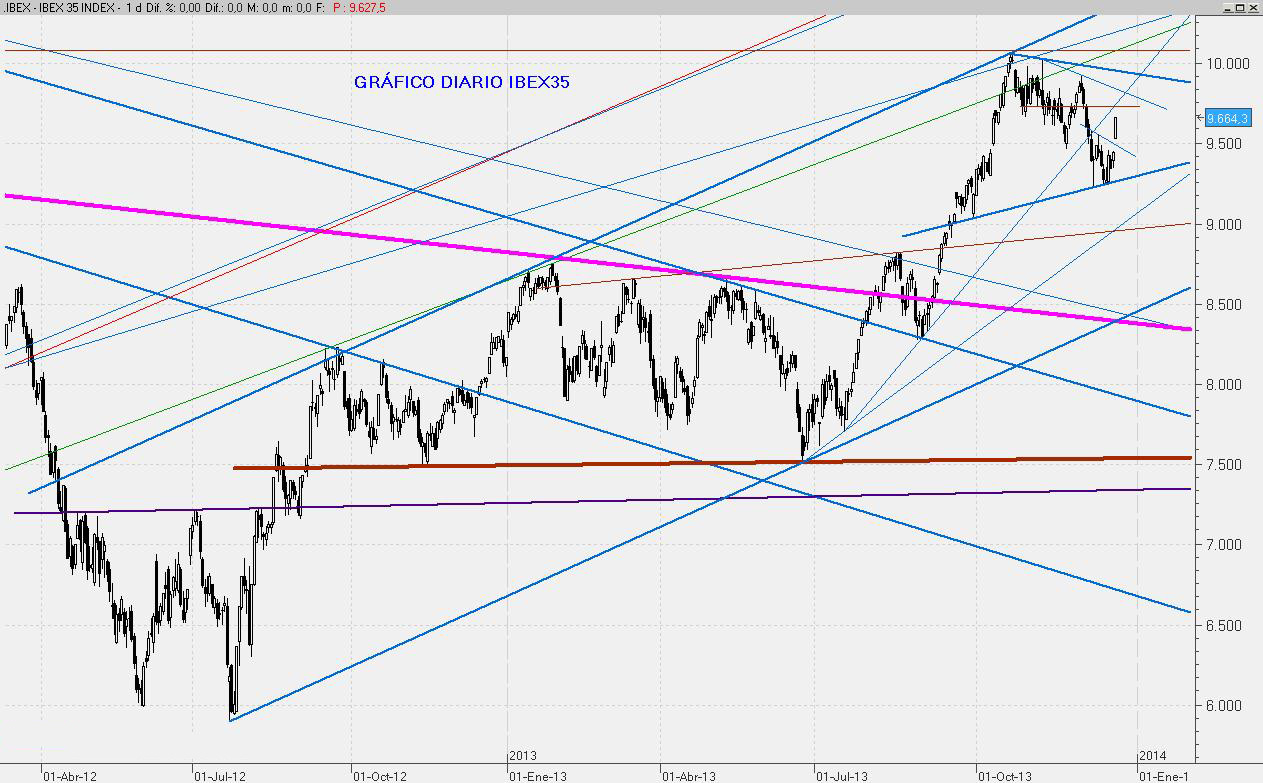
Task: Close the IBEX 35 chart window
Action: coord(1254,7)
